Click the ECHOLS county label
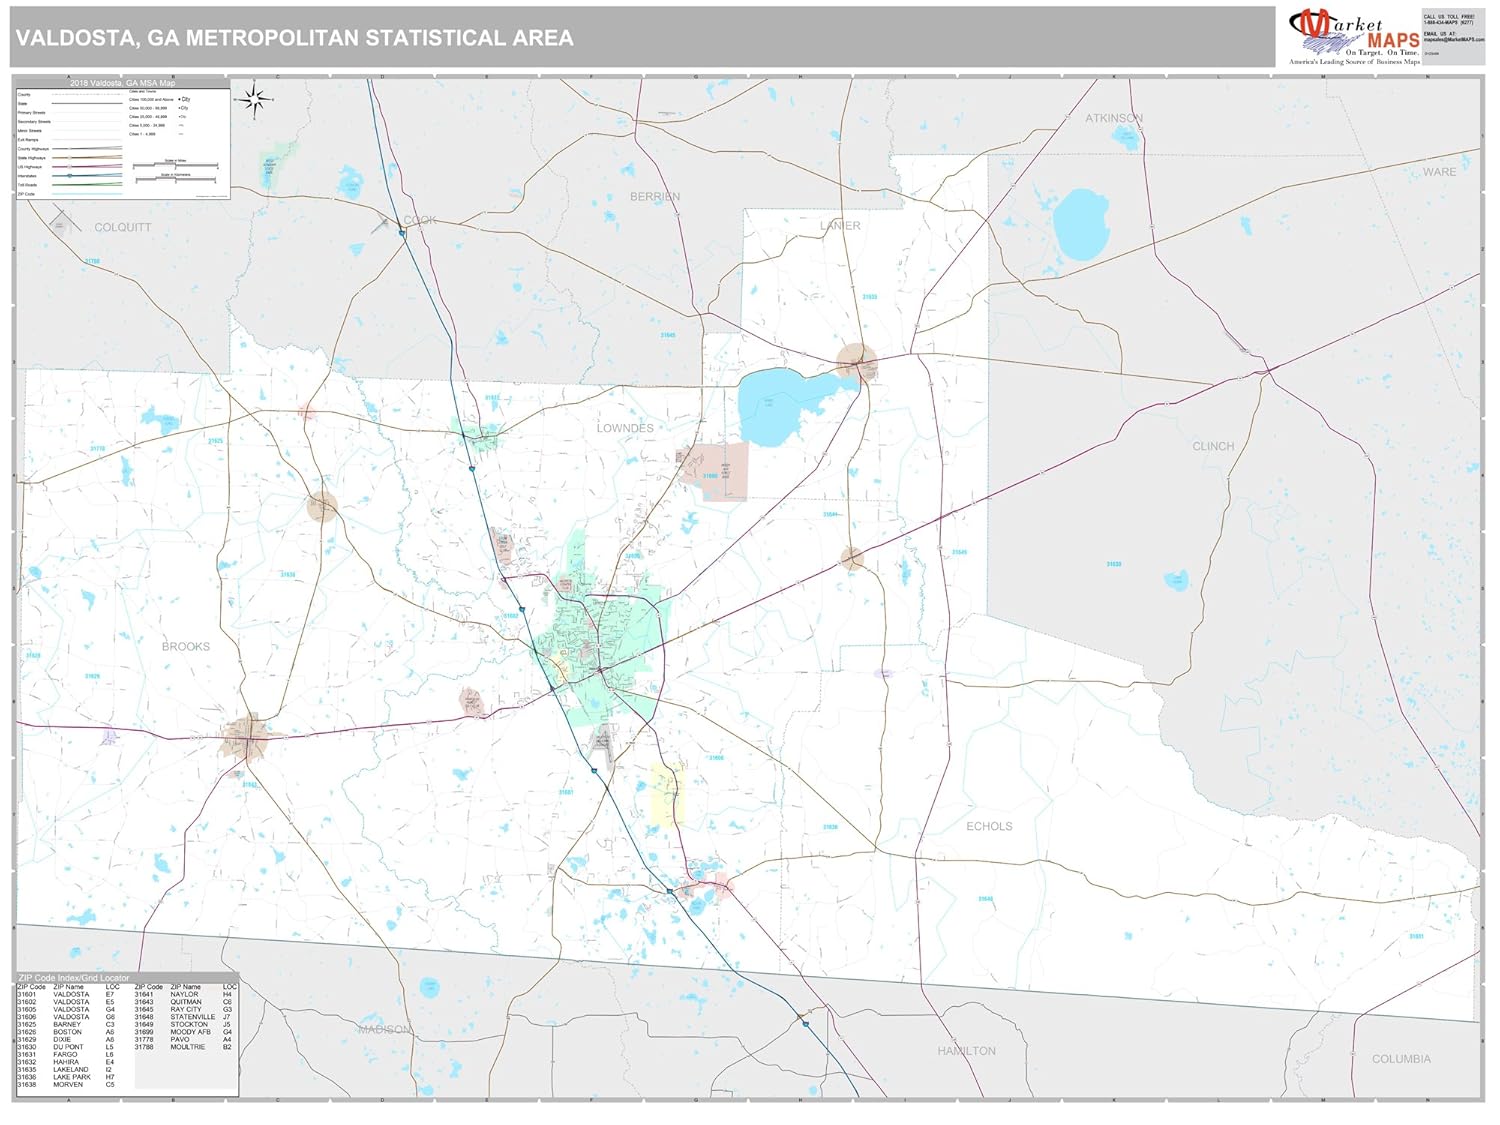1500x1125 pixels. 989,827
